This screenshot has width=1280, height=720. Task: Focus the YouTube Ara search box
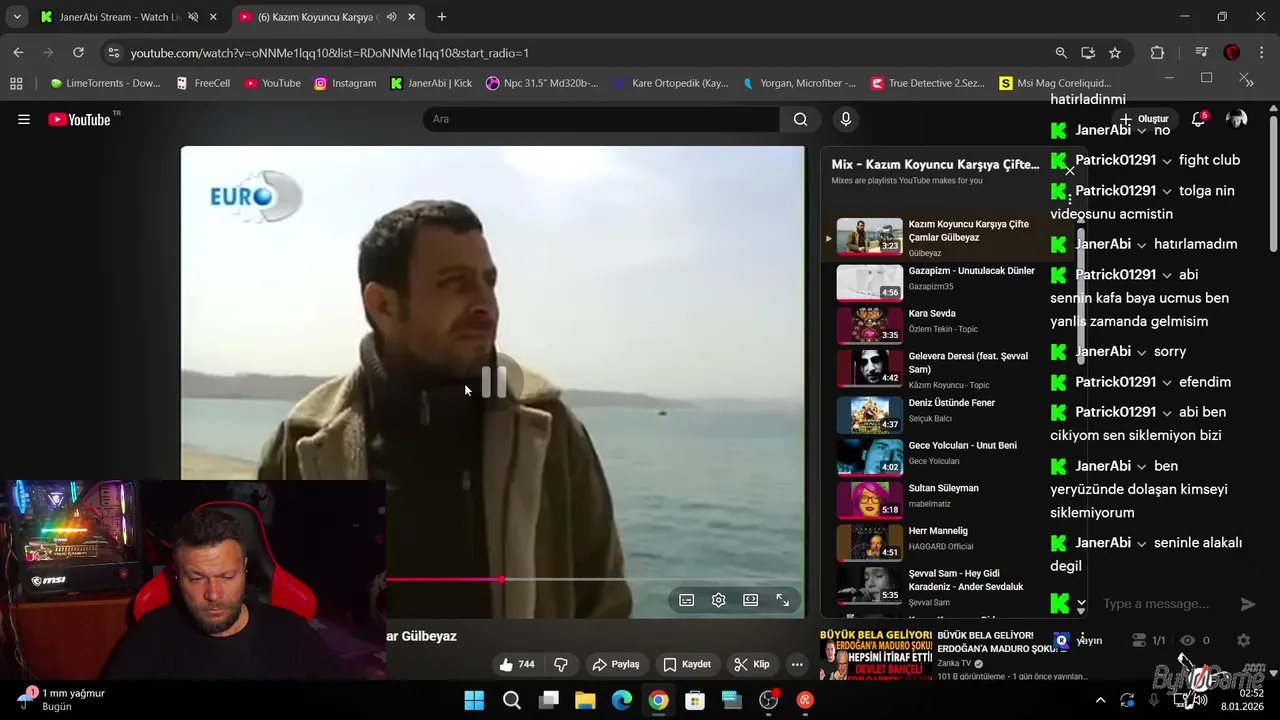click(601, 119)
